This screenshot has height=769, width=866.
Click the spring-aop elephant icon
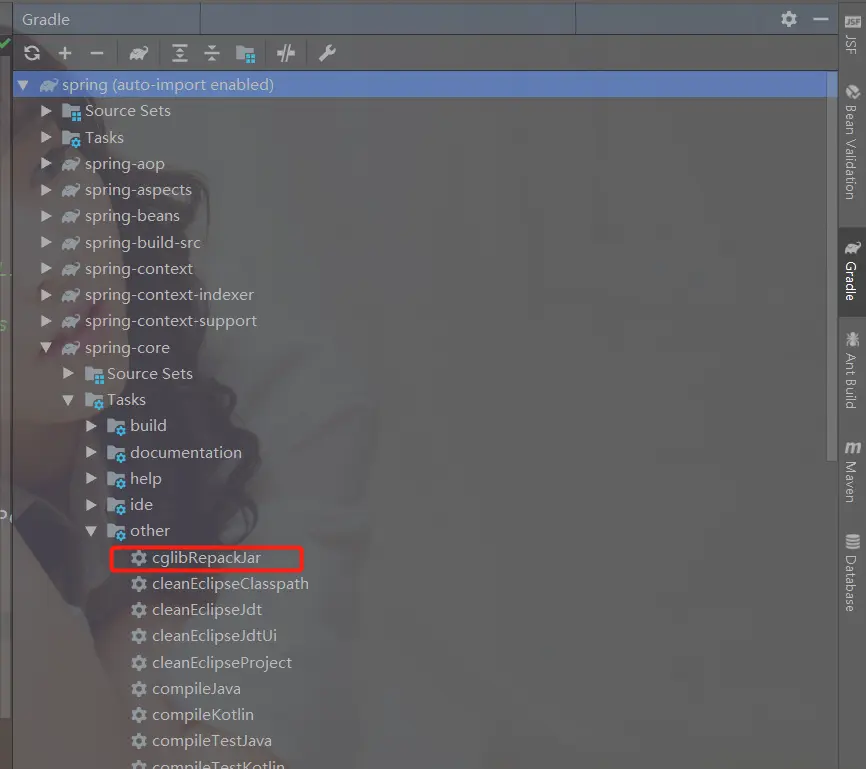click(71, 164)
